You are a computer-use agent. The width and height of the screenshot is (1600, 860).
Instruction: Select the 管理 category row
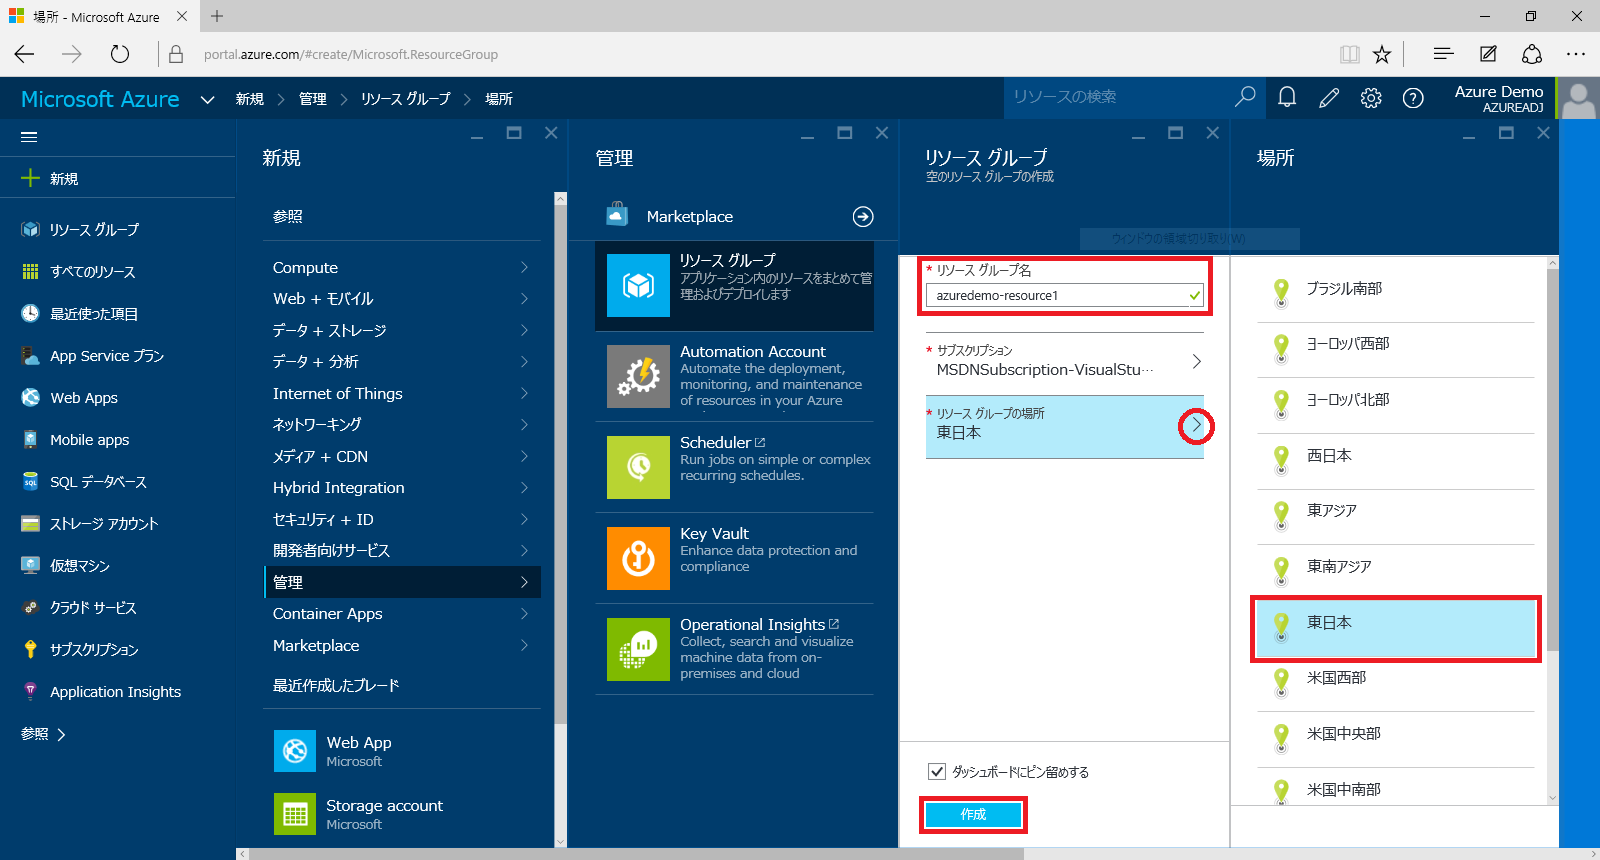(402, 582)
